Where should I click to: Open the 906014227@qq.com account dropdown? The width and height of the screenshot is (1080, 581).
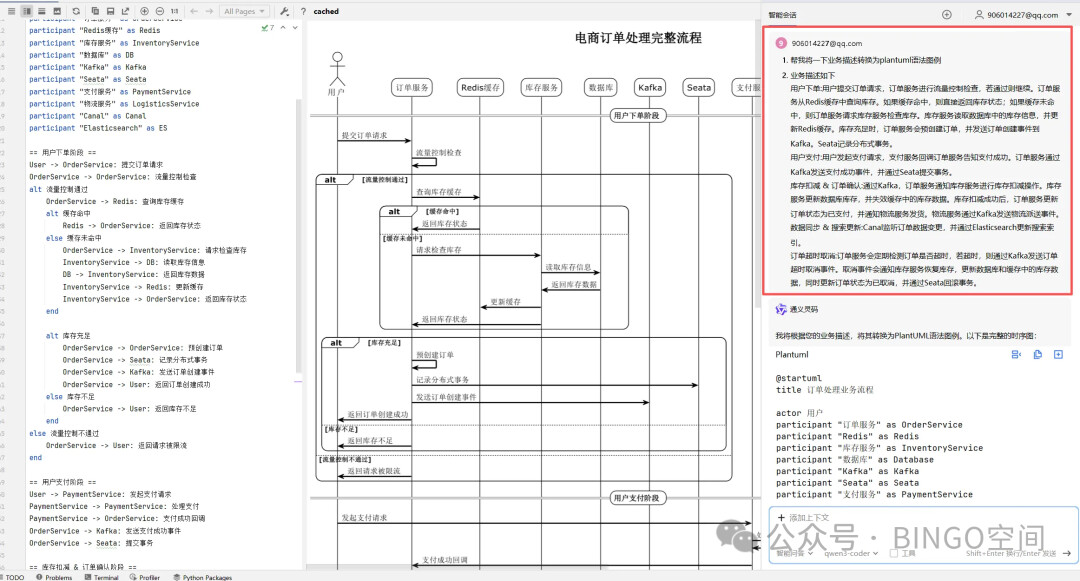tap(1022, 14)
